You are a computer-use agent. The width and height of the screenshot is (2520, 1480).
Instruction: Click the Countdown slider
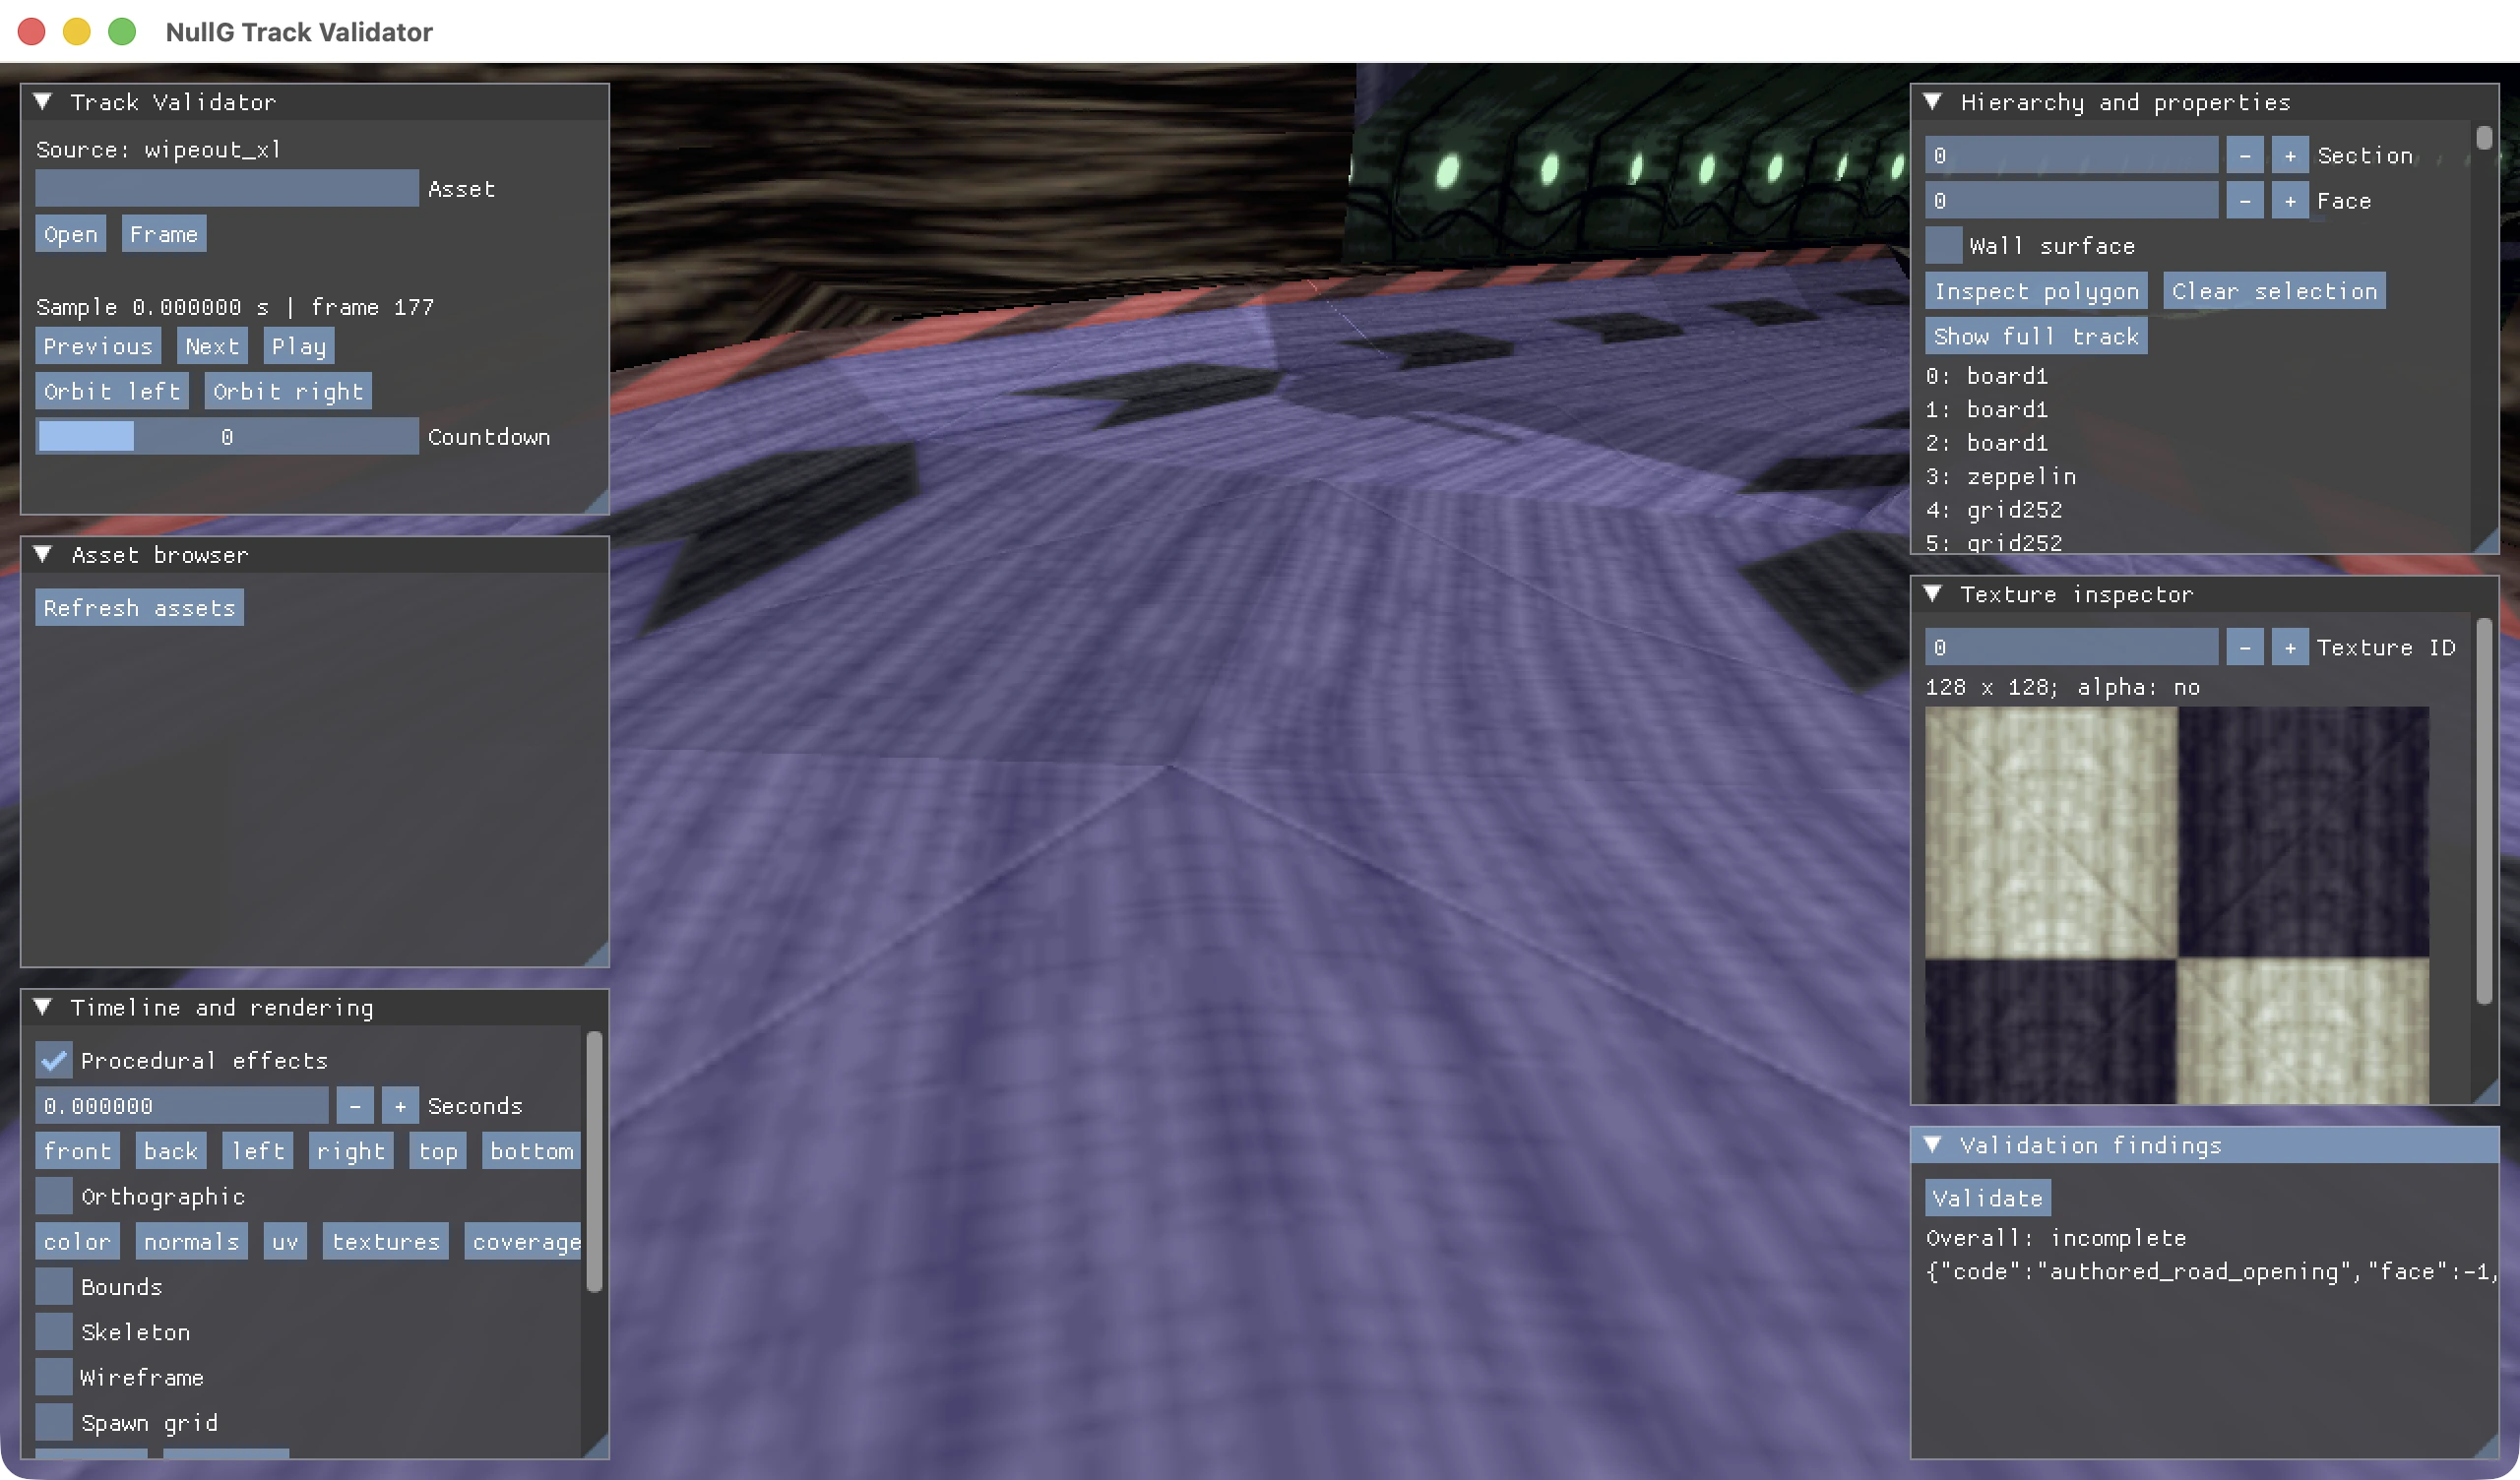pos(227,437)
